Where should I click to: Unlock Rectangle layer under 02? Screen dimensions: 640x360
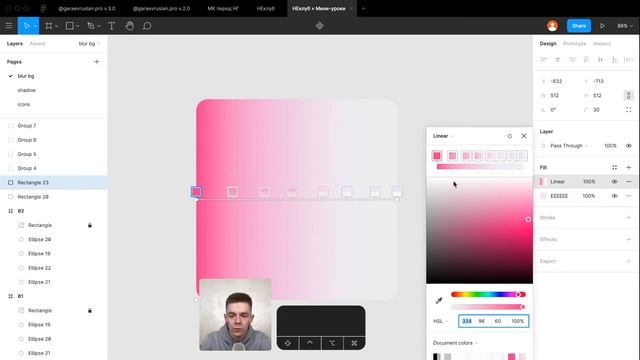pyautogui.click(x=90, y=225)
